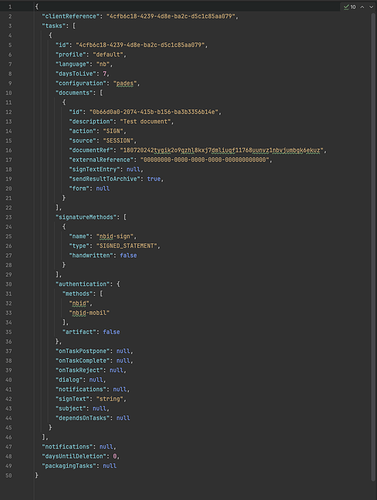
Task: Click the "handwritten" false value
Action: pos(128,256)
